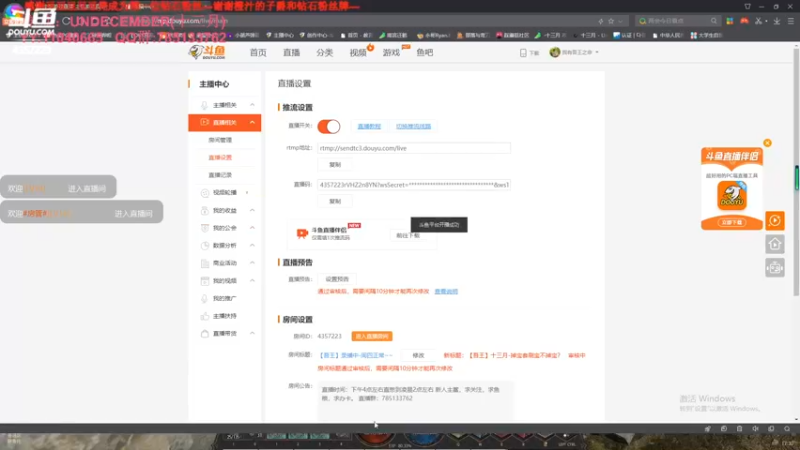Open the 首页 home tab
Screen dimensions: 800x450
click(x=258, y=53)
